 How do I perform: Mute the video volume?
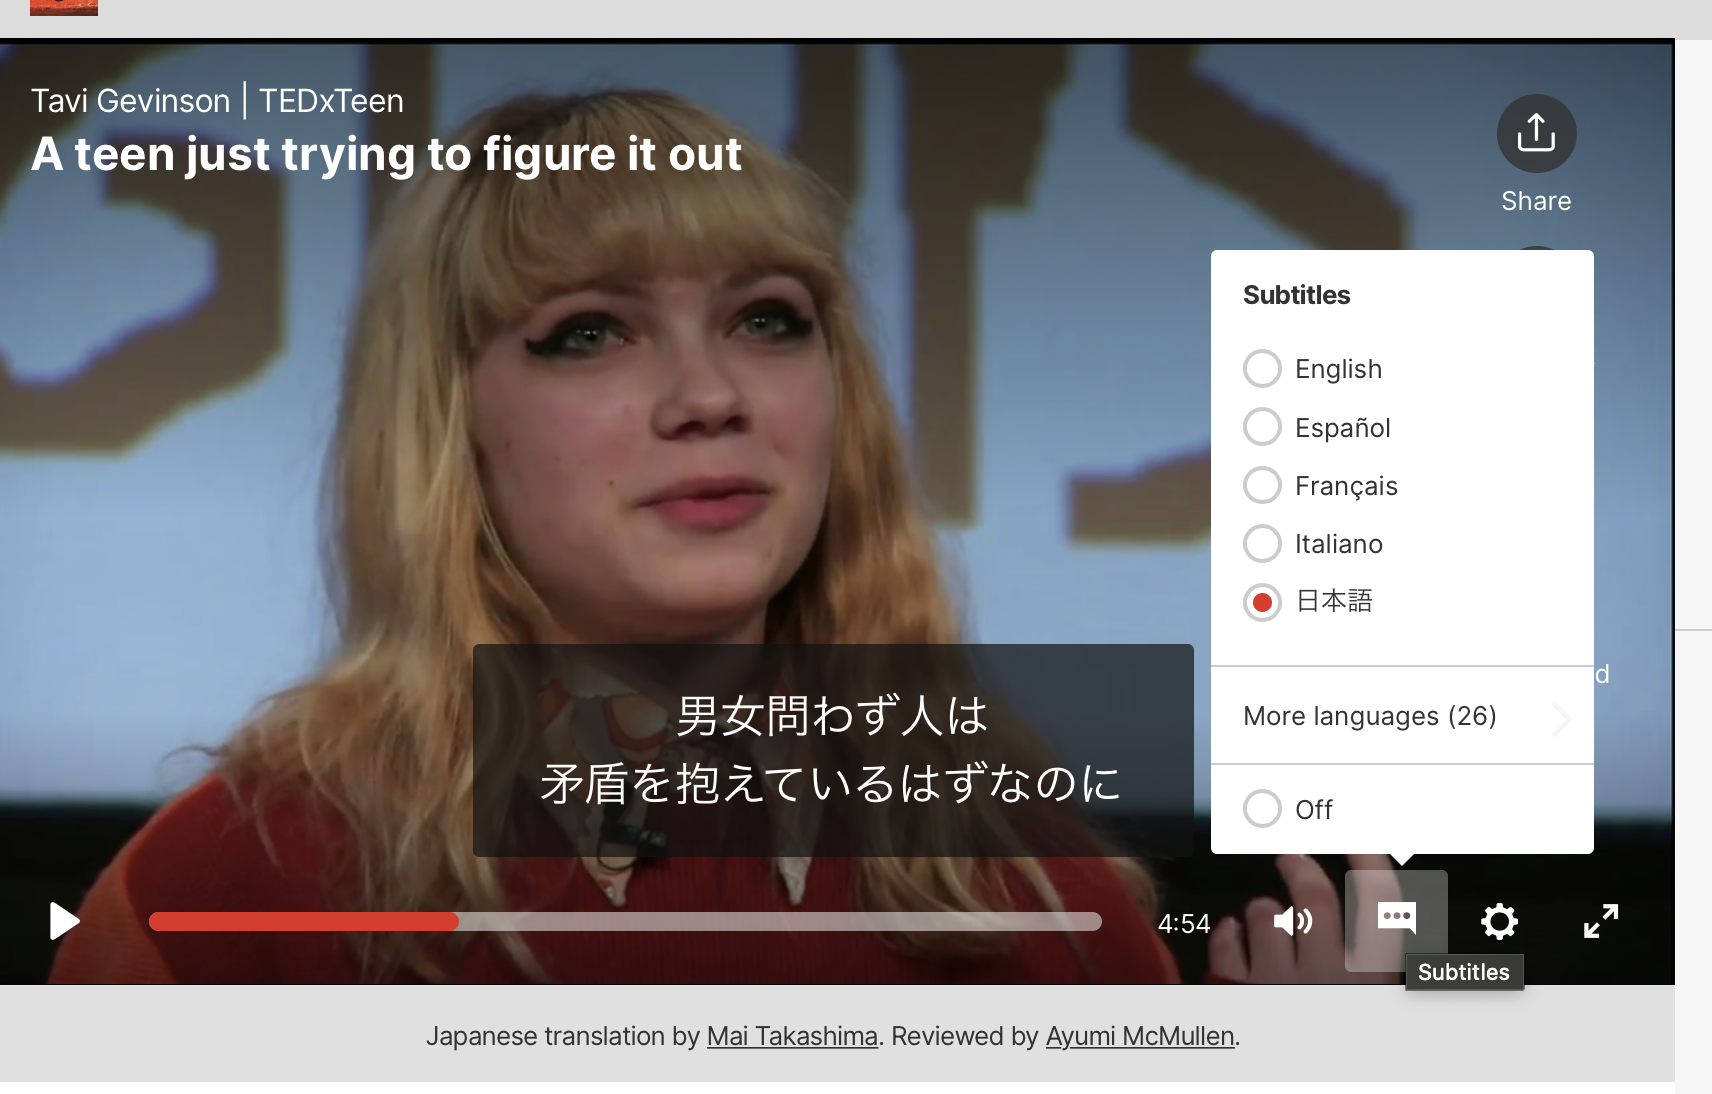[x=1292, y=921]
